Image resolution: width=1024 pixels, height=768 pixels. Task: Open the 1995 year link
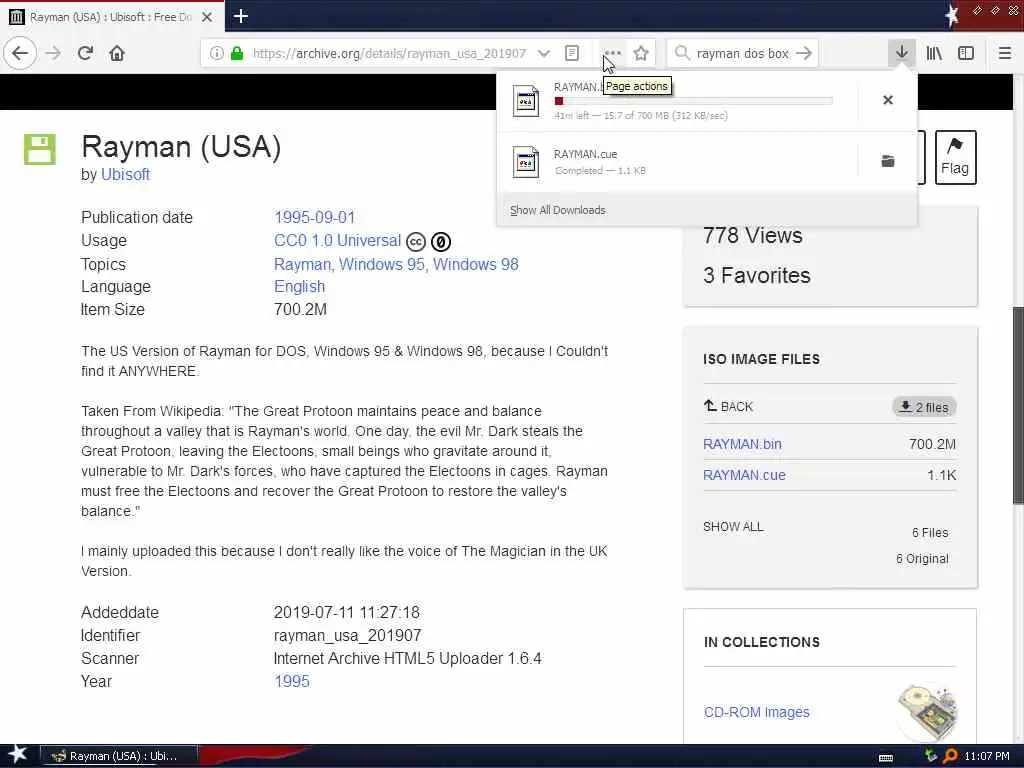291,681
